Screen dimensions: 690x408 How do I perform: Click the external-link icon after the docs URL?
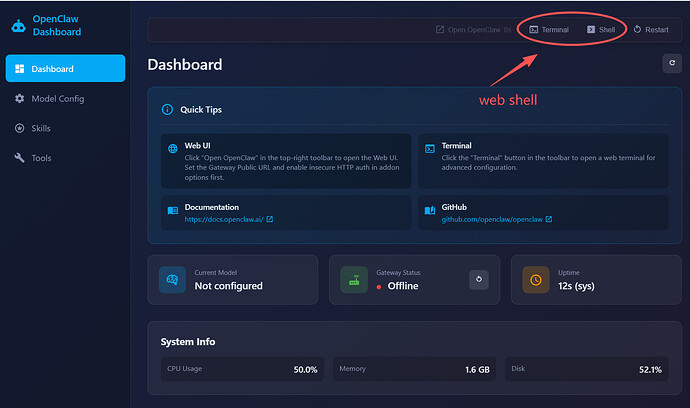coord(270,219)
